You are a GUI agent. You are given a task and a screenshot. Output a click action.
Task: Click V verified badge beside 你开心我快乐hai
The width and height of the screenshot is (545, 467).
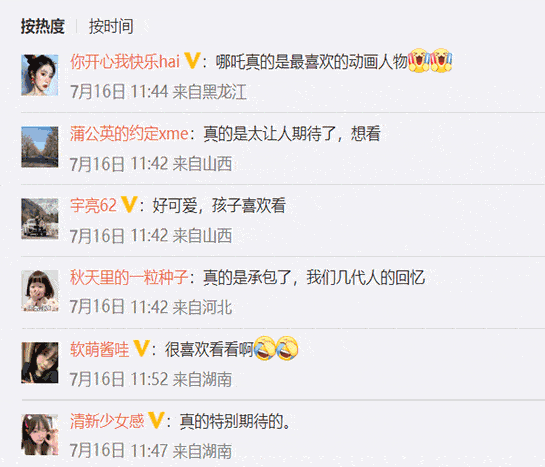(192, 60)
